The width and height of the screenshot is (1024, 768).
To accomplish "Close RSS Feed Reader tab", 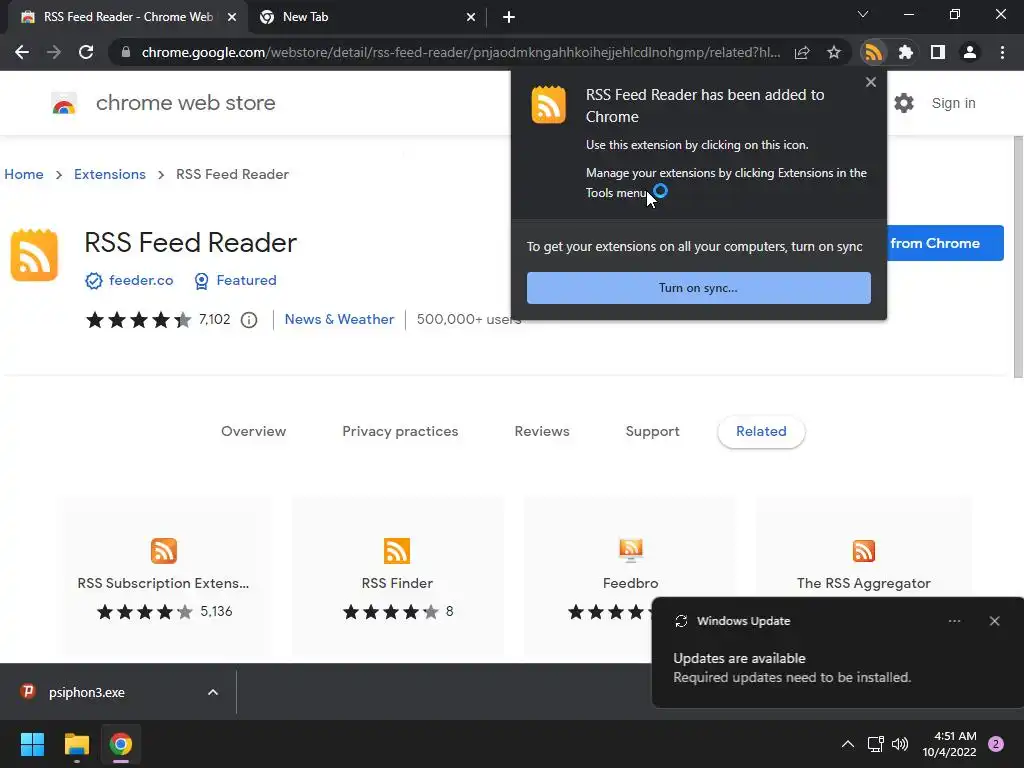I will point(231,17).
